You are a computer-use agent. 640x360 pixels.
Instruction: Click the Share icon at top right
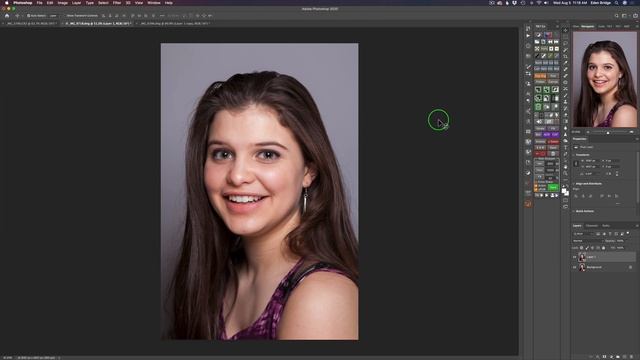tap(635, 16)
